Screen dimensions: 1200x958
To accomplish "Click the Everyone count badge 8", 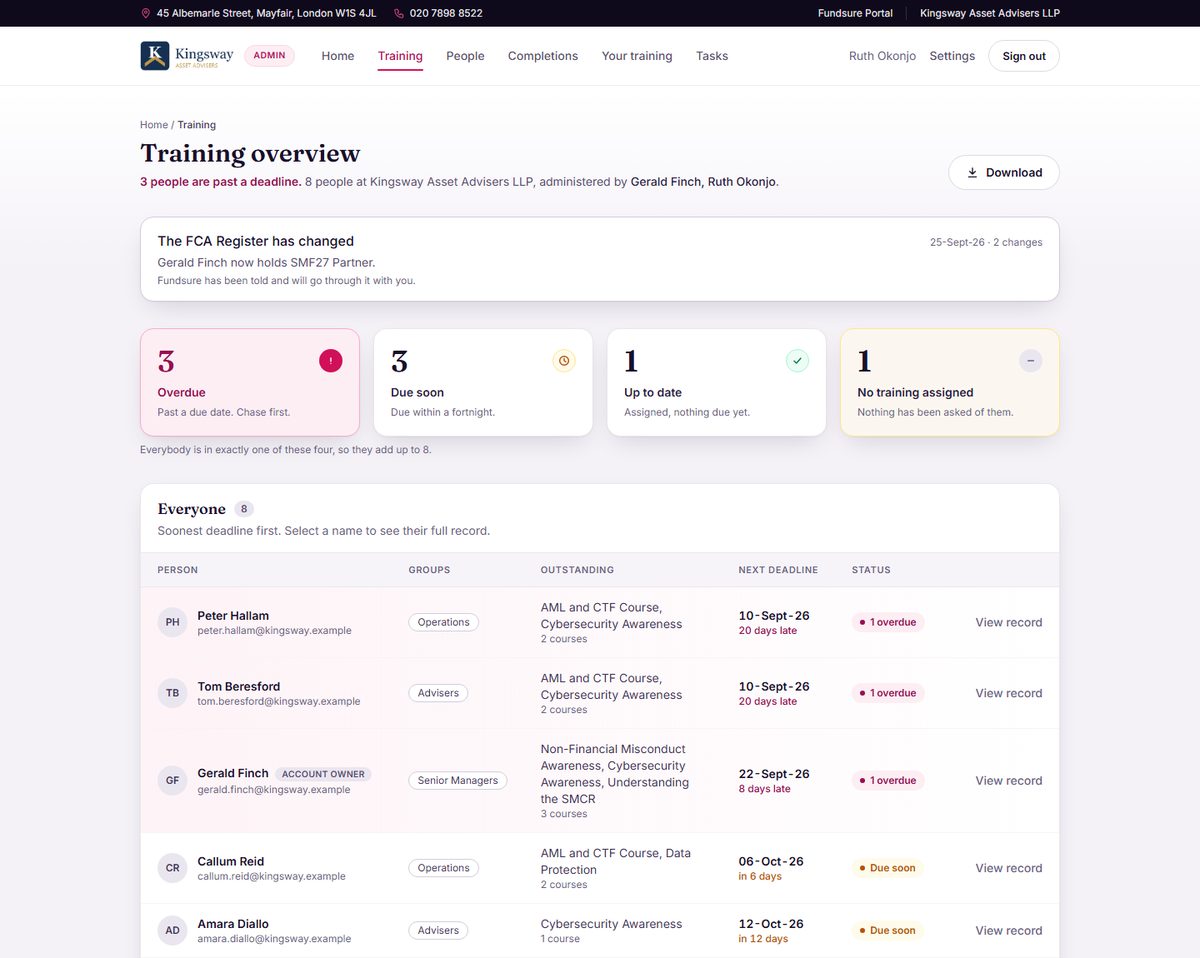I will [x=244, y=509].
